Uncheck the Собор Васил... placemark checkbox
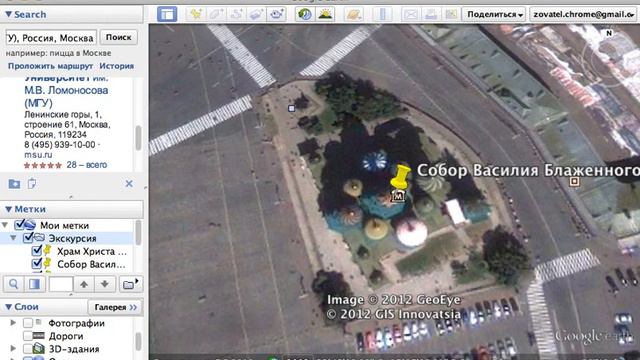Screen dimensions: 640x360 36,264
